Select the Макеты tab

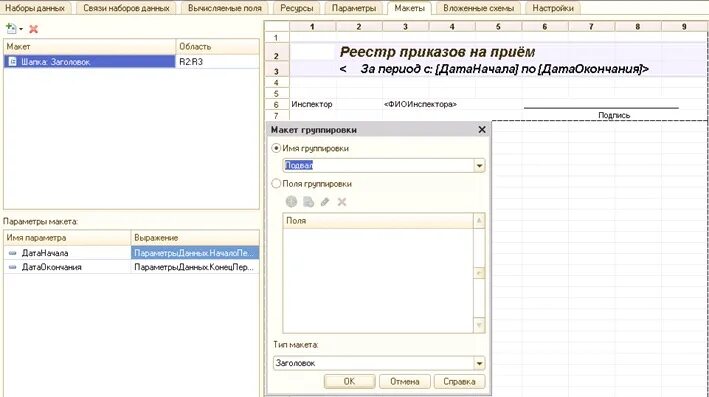(410, 8)
